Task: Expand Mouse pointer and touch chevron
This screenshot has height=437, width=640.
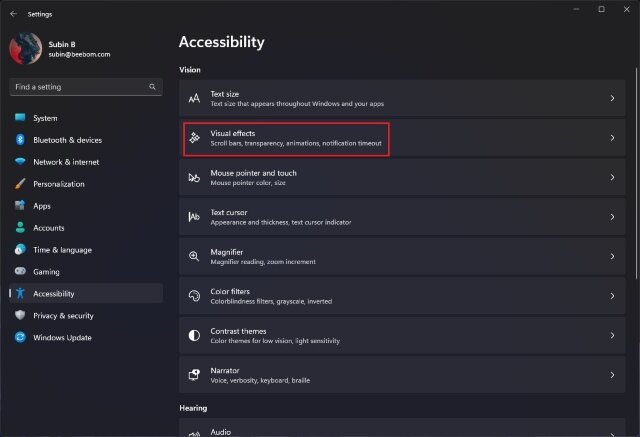Action: [x=612, y=177]
